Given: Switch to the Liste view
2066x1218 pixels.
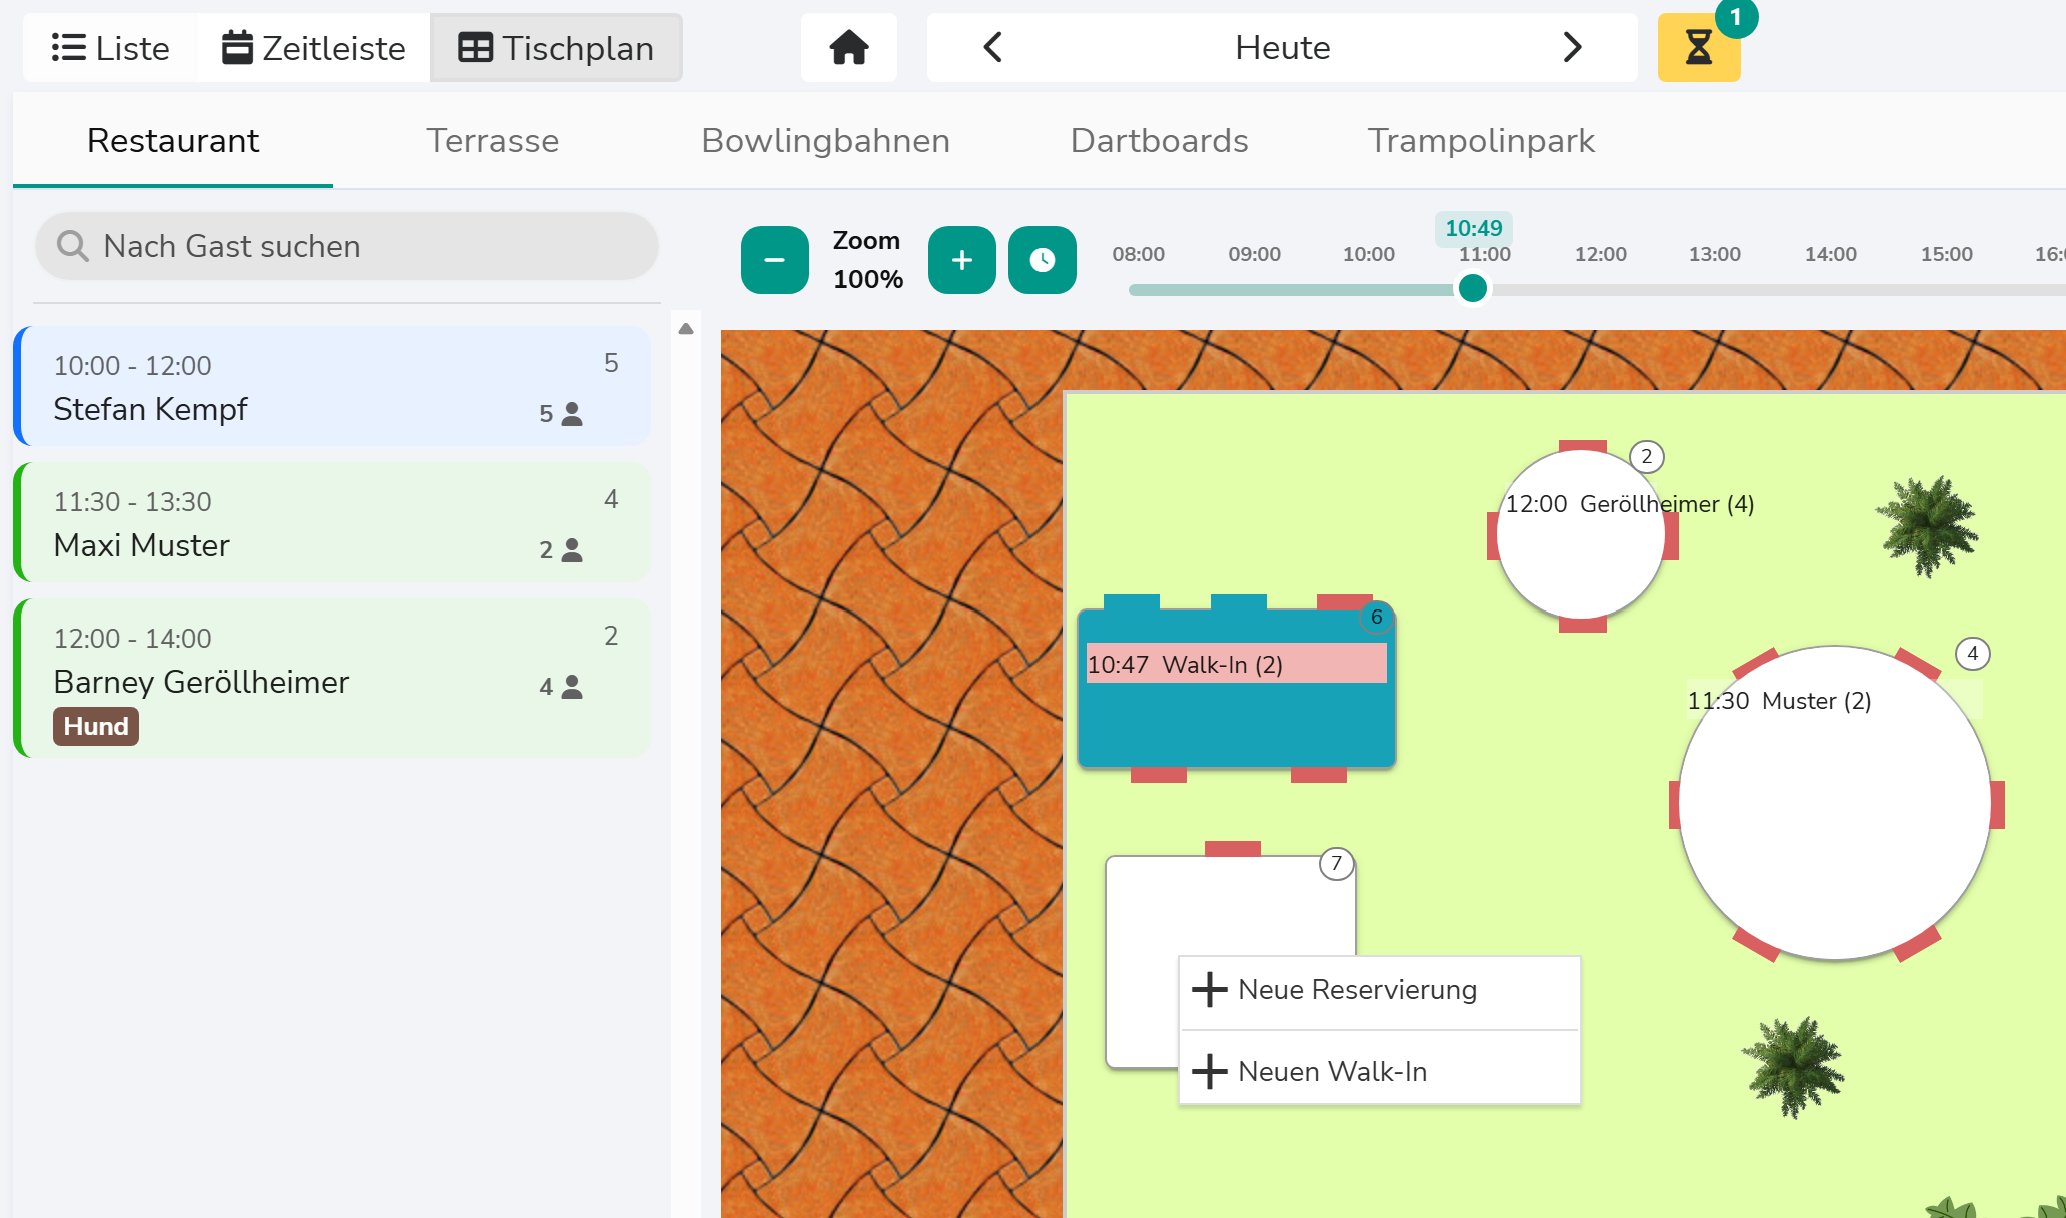Looking at the screenshot, I should pos(110,48).
